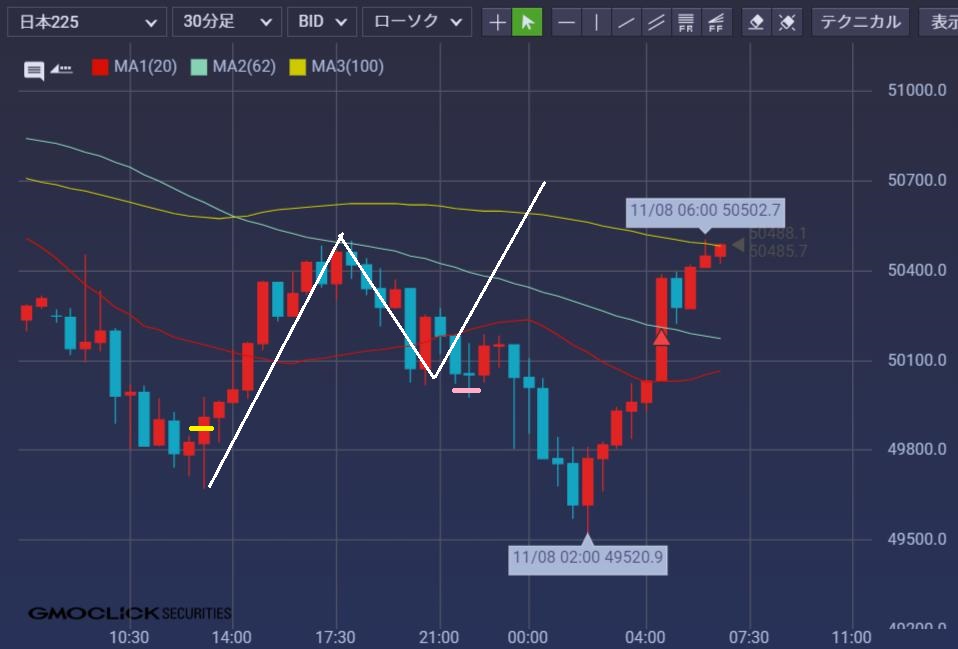Viewport: 958px width, 649px height.
Task: Select the trend line drawing tool
Action: point(627,22)
